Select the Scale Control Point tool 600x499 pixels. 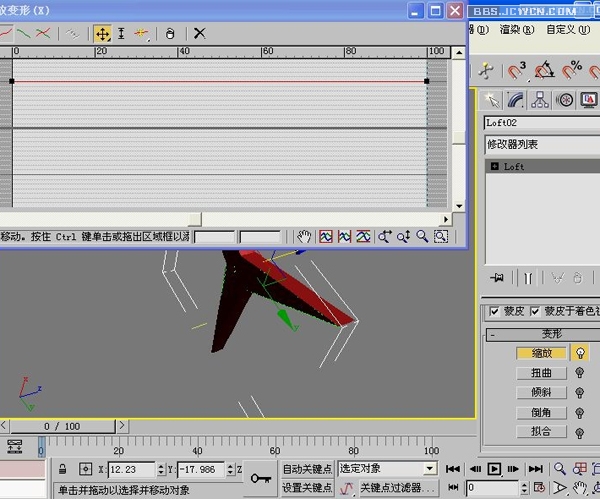(x=121, y=34)
